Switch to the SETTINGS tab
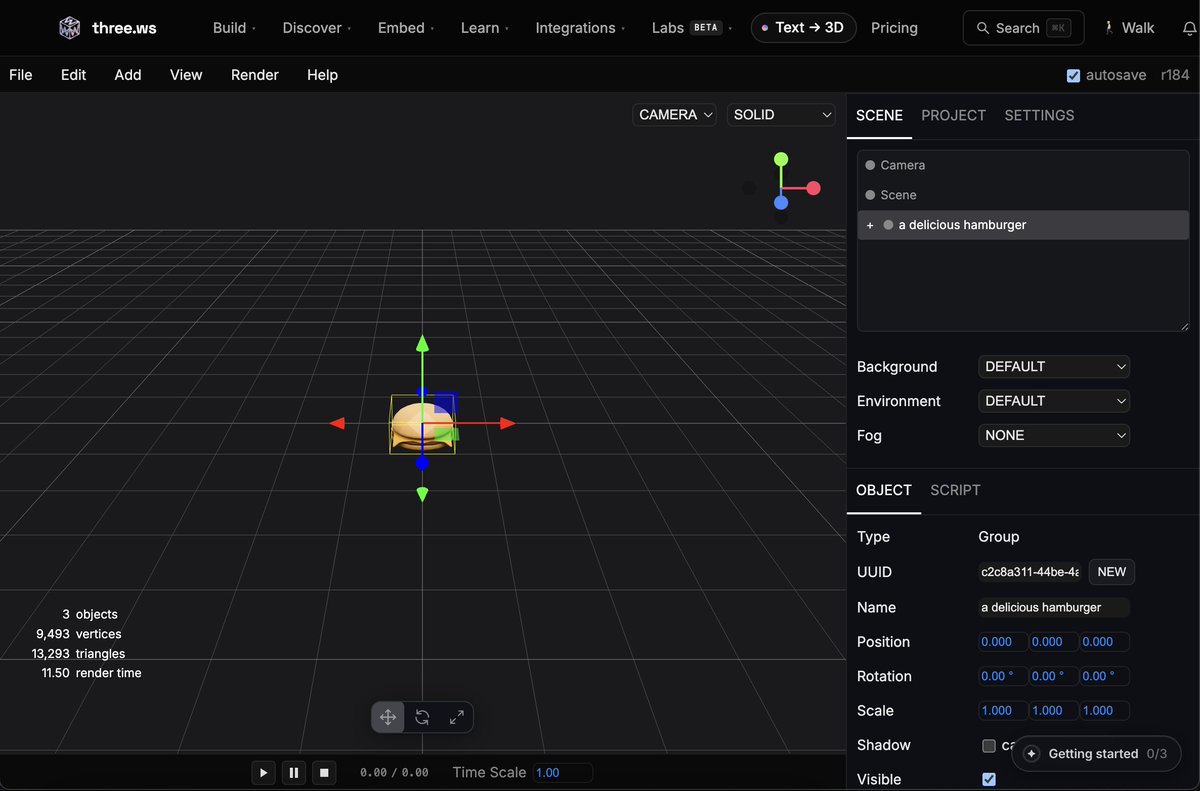The image size is (1200, 791). coord(1039,115)
